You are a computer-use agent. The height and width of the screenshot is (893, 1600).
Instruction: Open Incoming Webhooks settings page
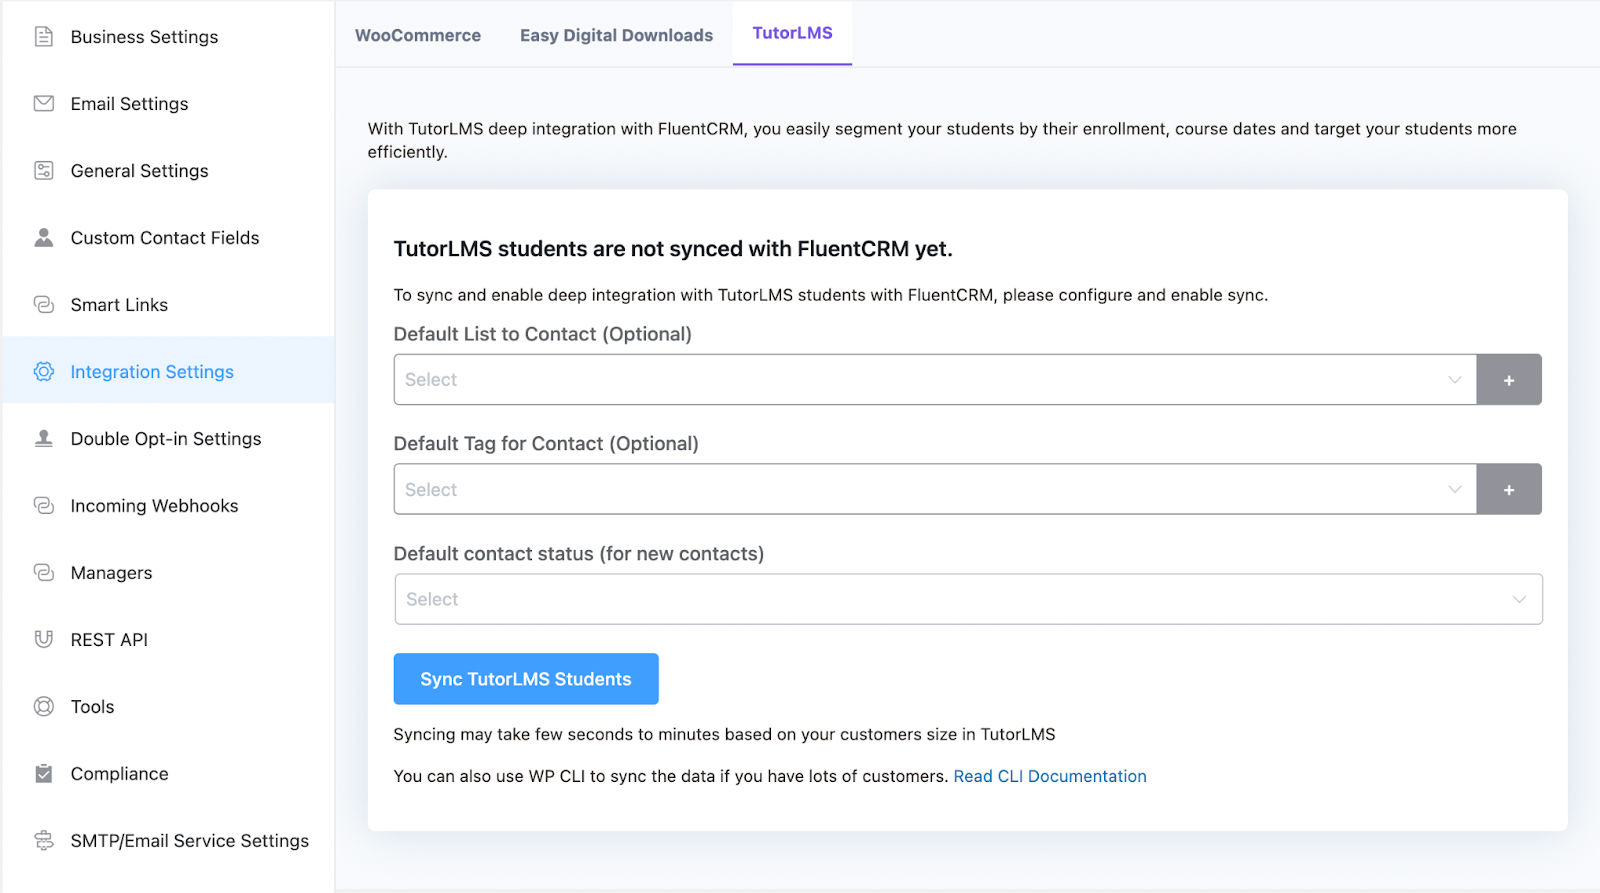[154, 506]
